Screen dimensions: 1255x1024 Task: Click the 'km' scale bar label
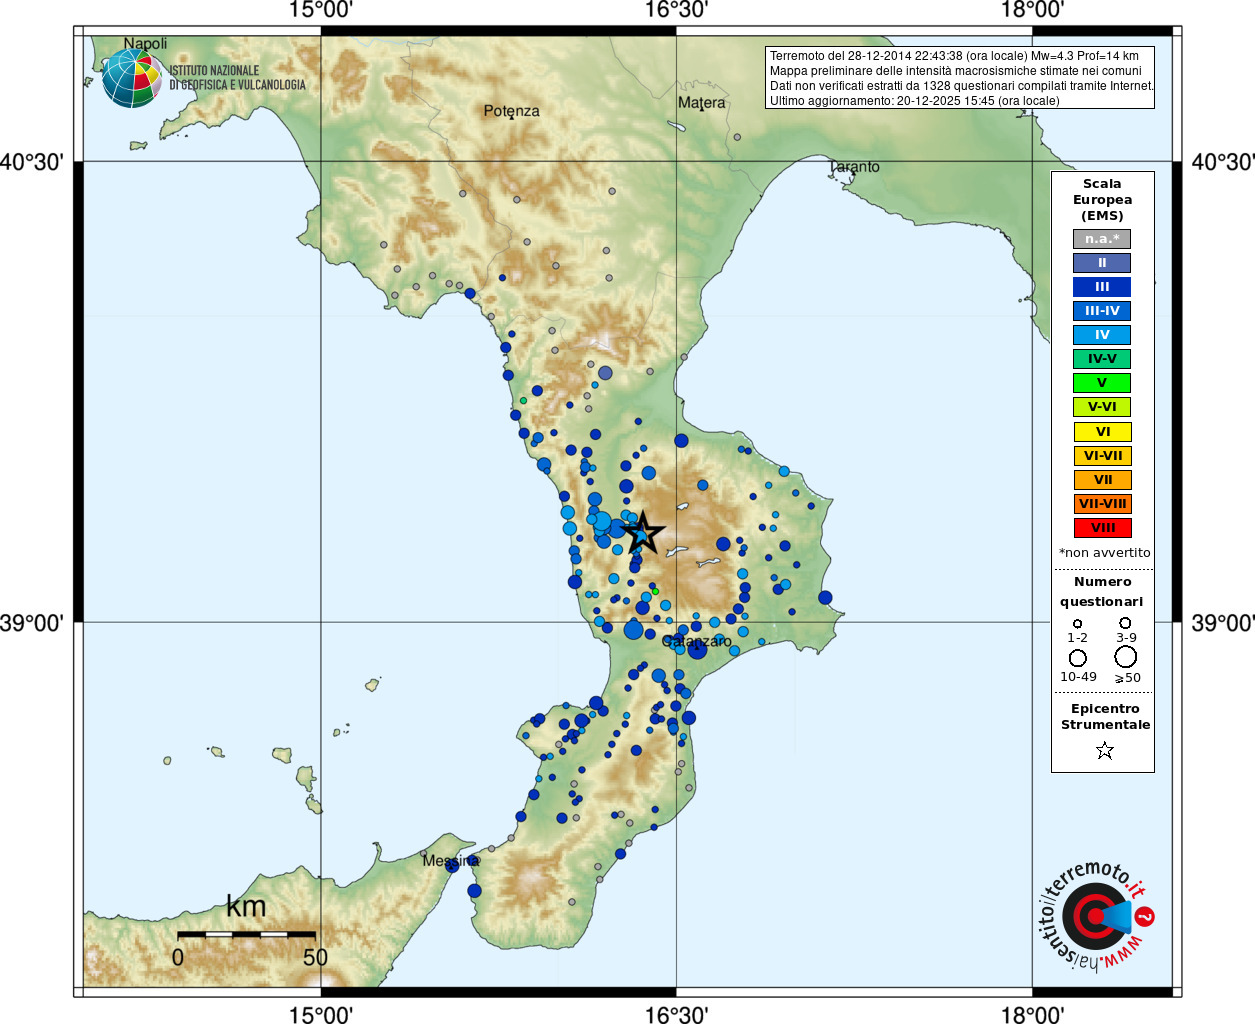[x=246, y=907]
